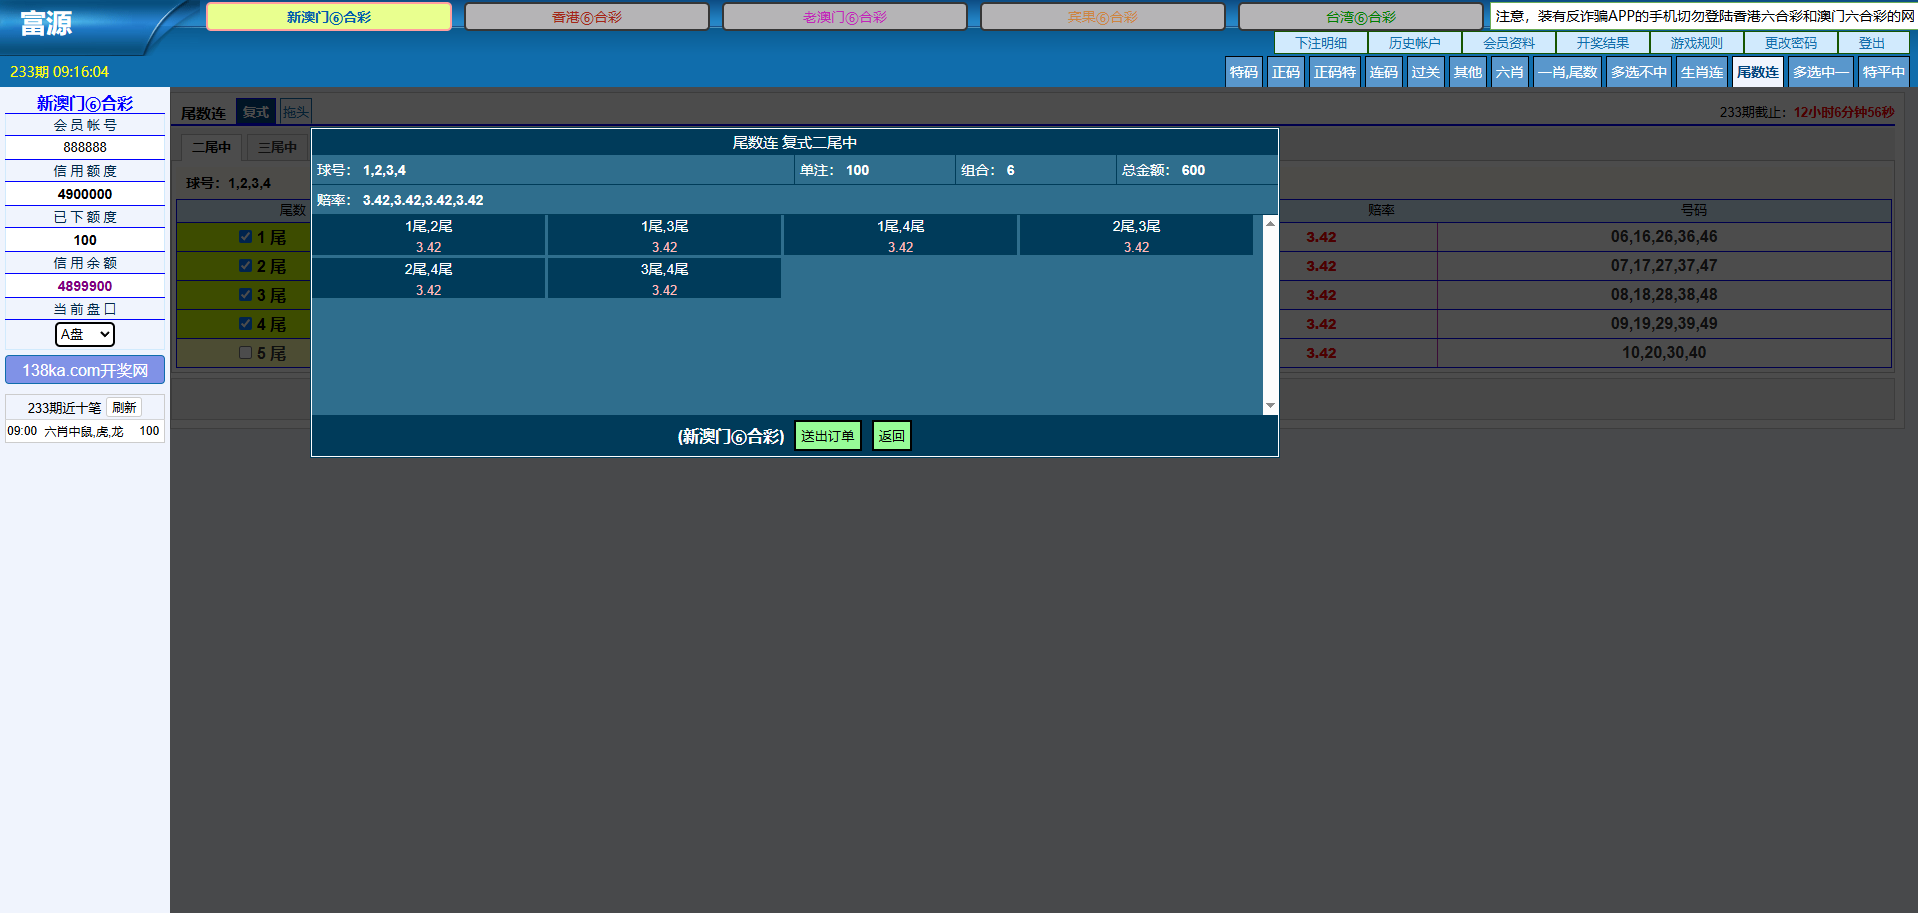Click the 09:00 六肖中鼠,虎,龙 bet record
The width and height of the screenshot is (1918, 913).
click(x=85, y=431)
